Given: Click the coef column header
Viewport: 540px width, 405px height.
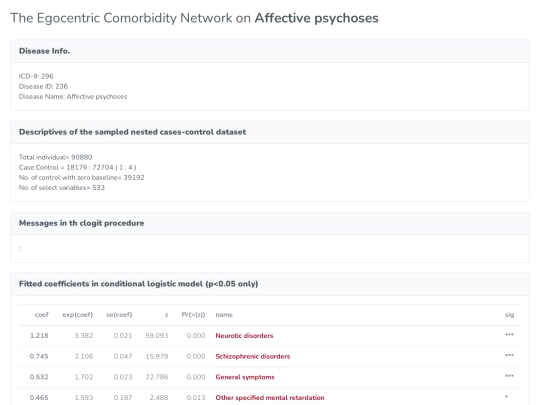Looking at the screenshot, I should click(42, 315).
